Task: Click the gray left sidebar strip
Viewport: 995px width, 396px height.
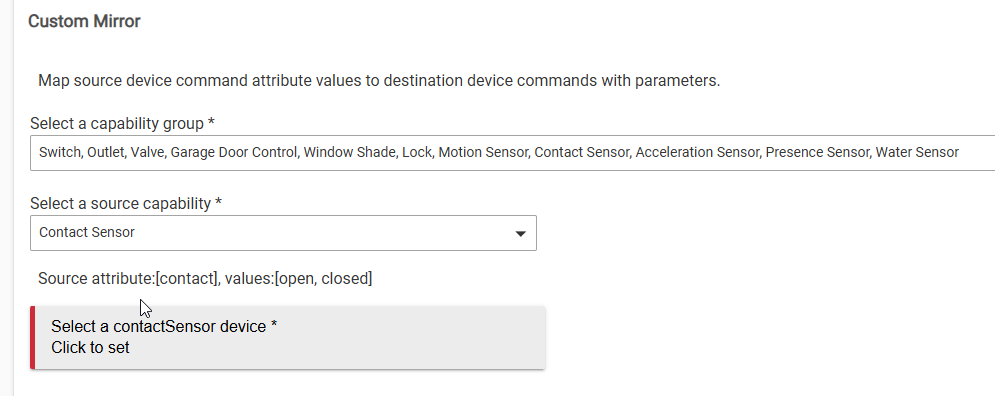Action: click(7, 198)
